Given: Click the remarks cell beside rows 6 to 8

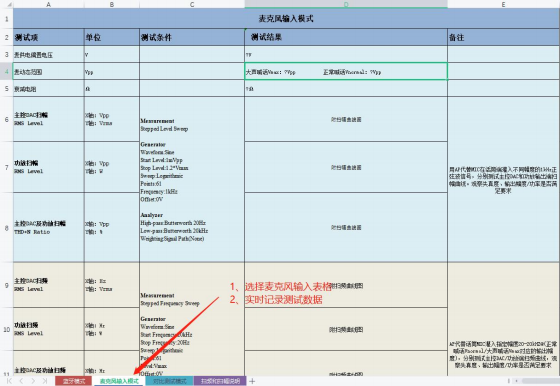Looking at the screenshot, I should click(503, 179).
